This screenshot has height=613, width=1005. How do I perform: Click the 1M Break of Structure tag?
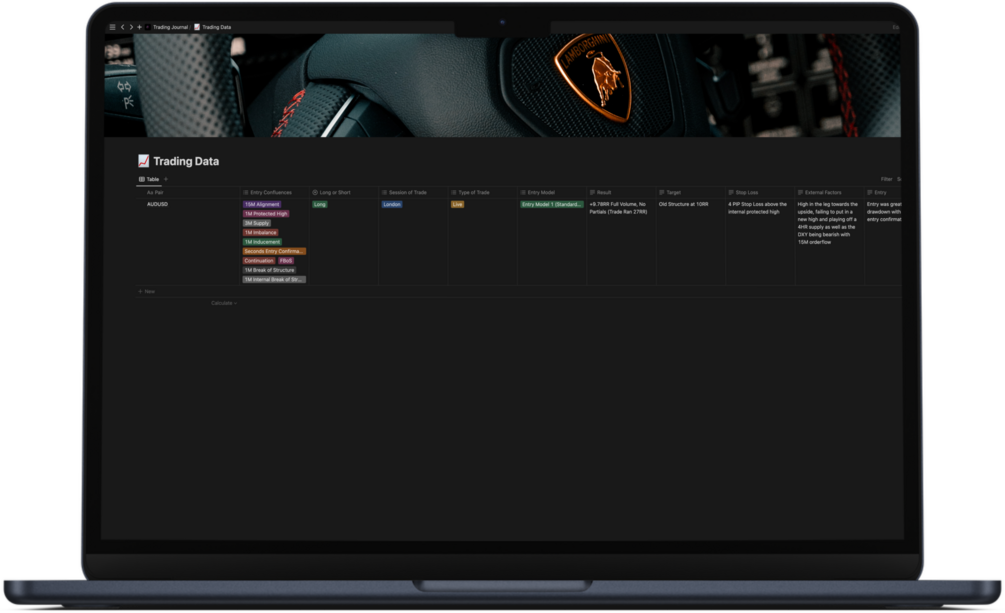coord(269,270)
